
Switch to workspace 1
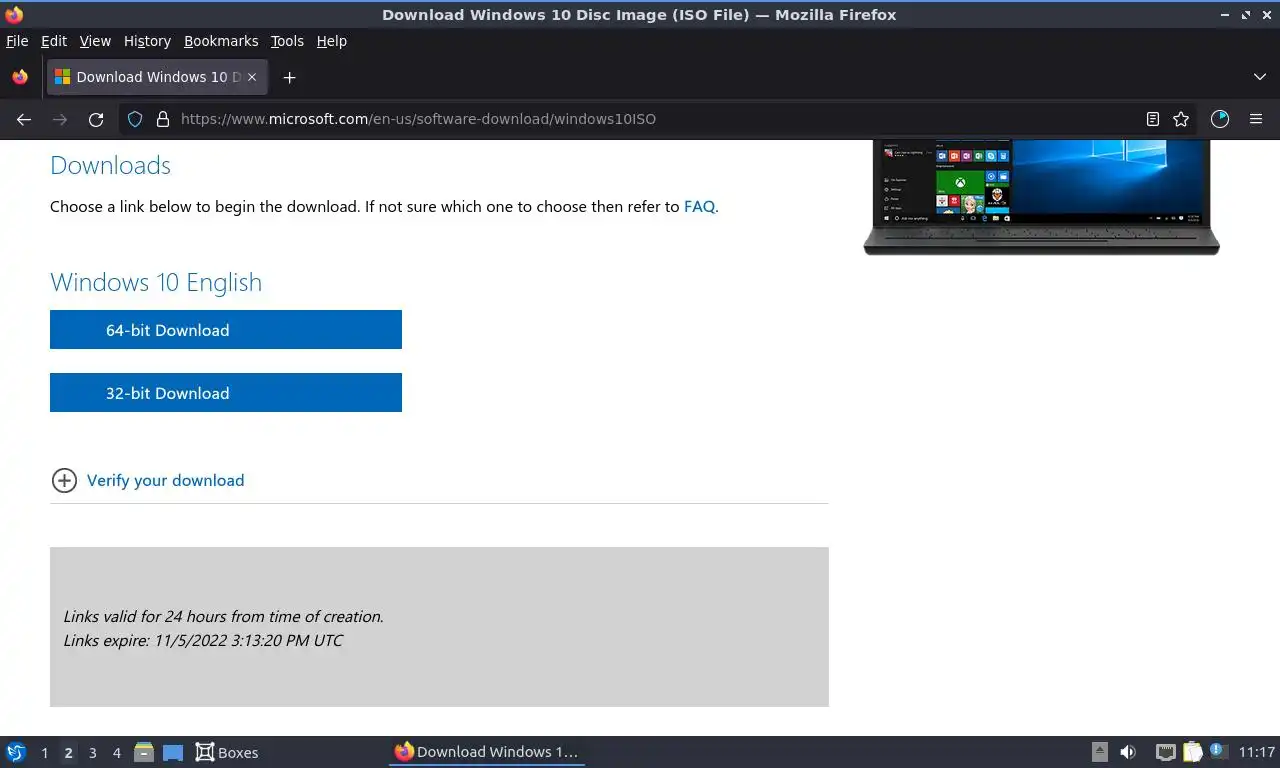click(44, 753)
